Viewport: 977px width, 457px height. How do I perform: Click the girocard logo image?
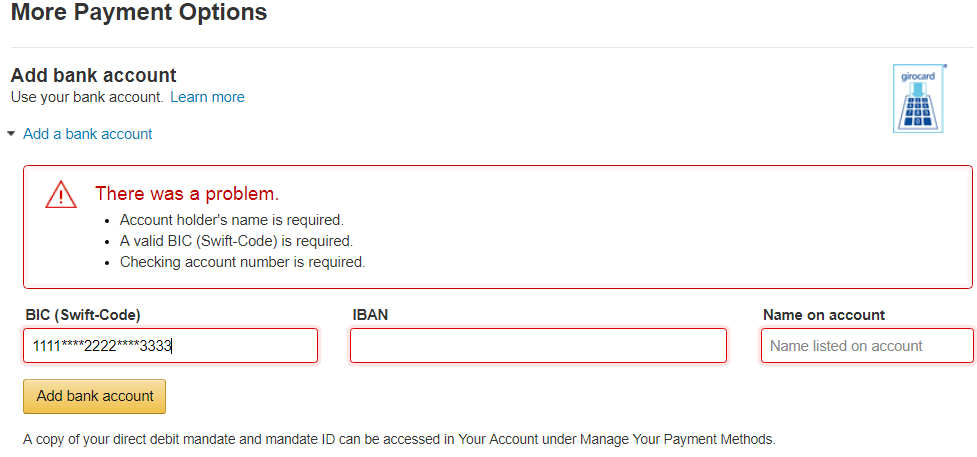[x=917, y=98]
